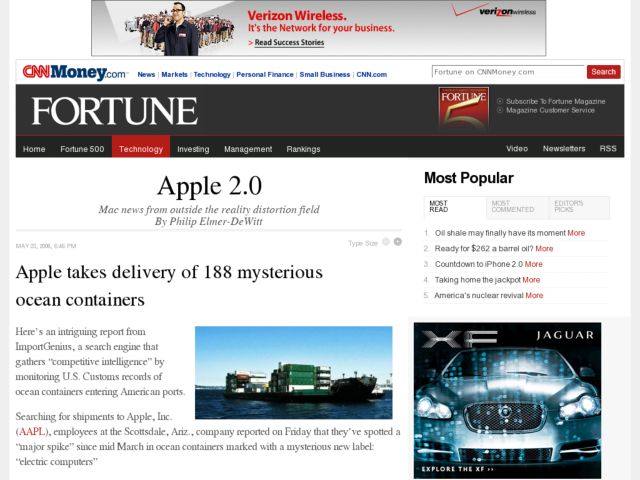Focus the Fortune on CNNMoney.com search field
Viewport: 640px width, 480px height.
point(507,72)
